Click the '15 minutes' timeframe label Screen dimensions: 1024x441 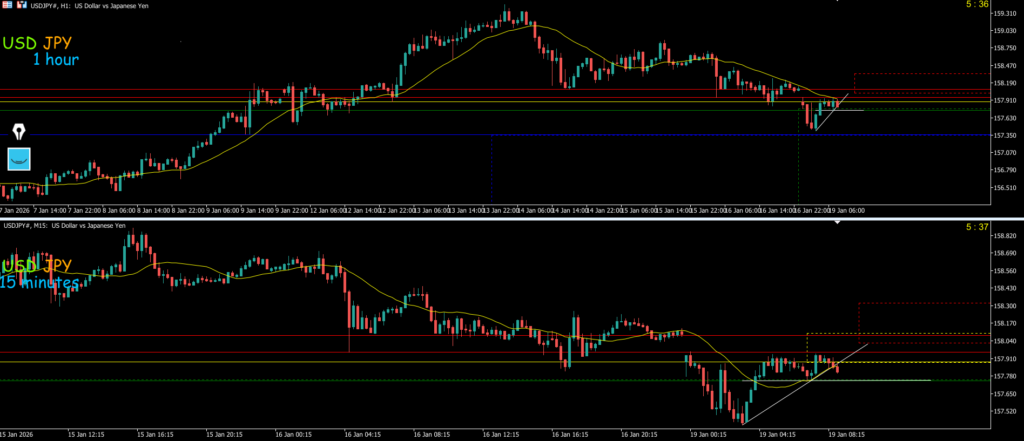41,283
